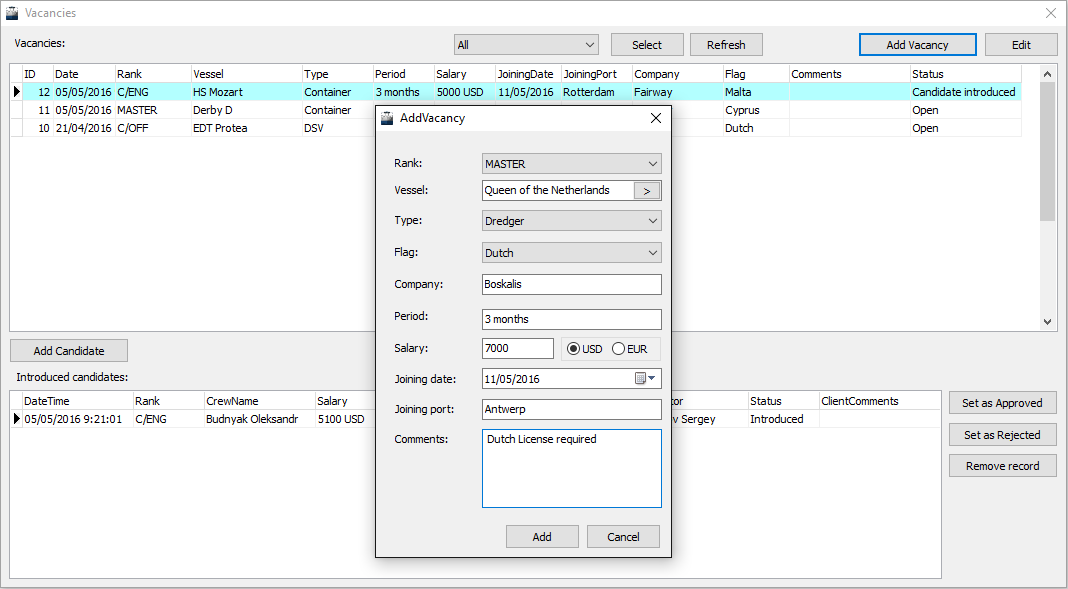This screenshot has width=1068, height=589.
Task: Open the Joining date calendar picker icon
Action: pyautogui.click(x=644, y=379)
